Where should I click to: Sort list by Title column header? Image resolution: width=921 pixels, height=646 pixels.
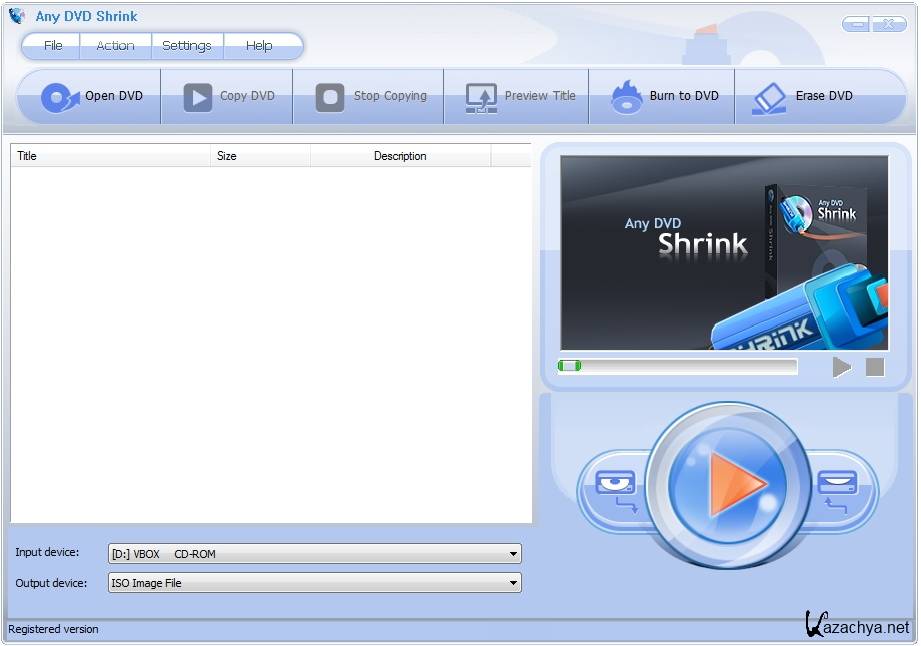(110, 156)
